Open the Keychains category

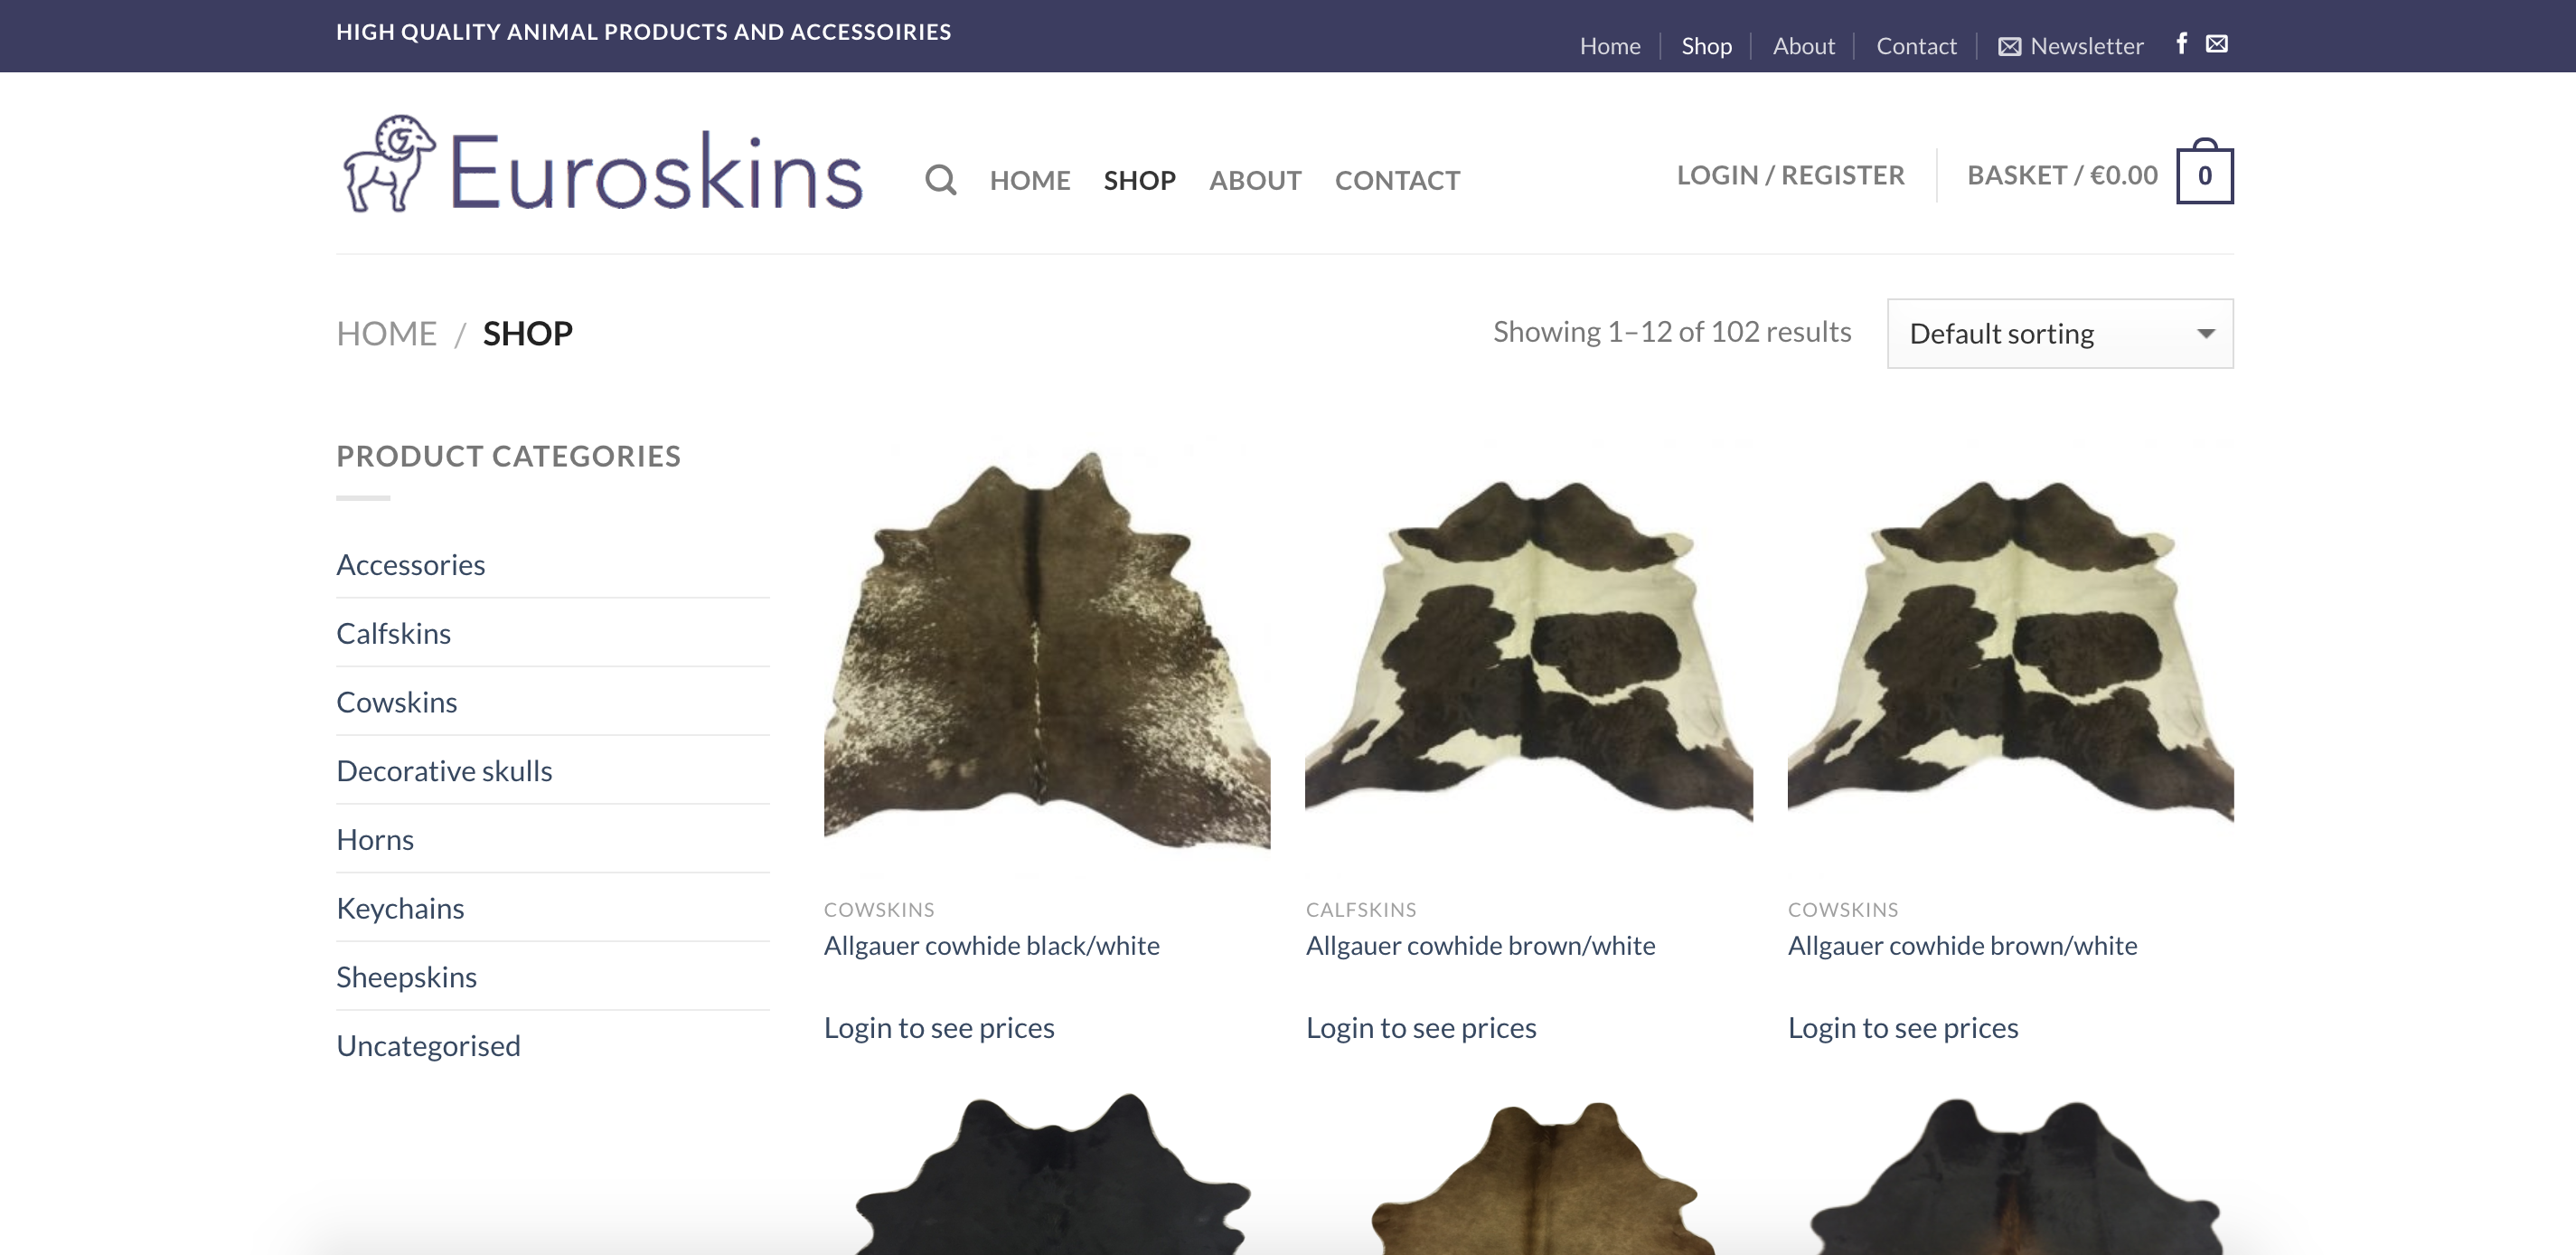tap(400, 908)
